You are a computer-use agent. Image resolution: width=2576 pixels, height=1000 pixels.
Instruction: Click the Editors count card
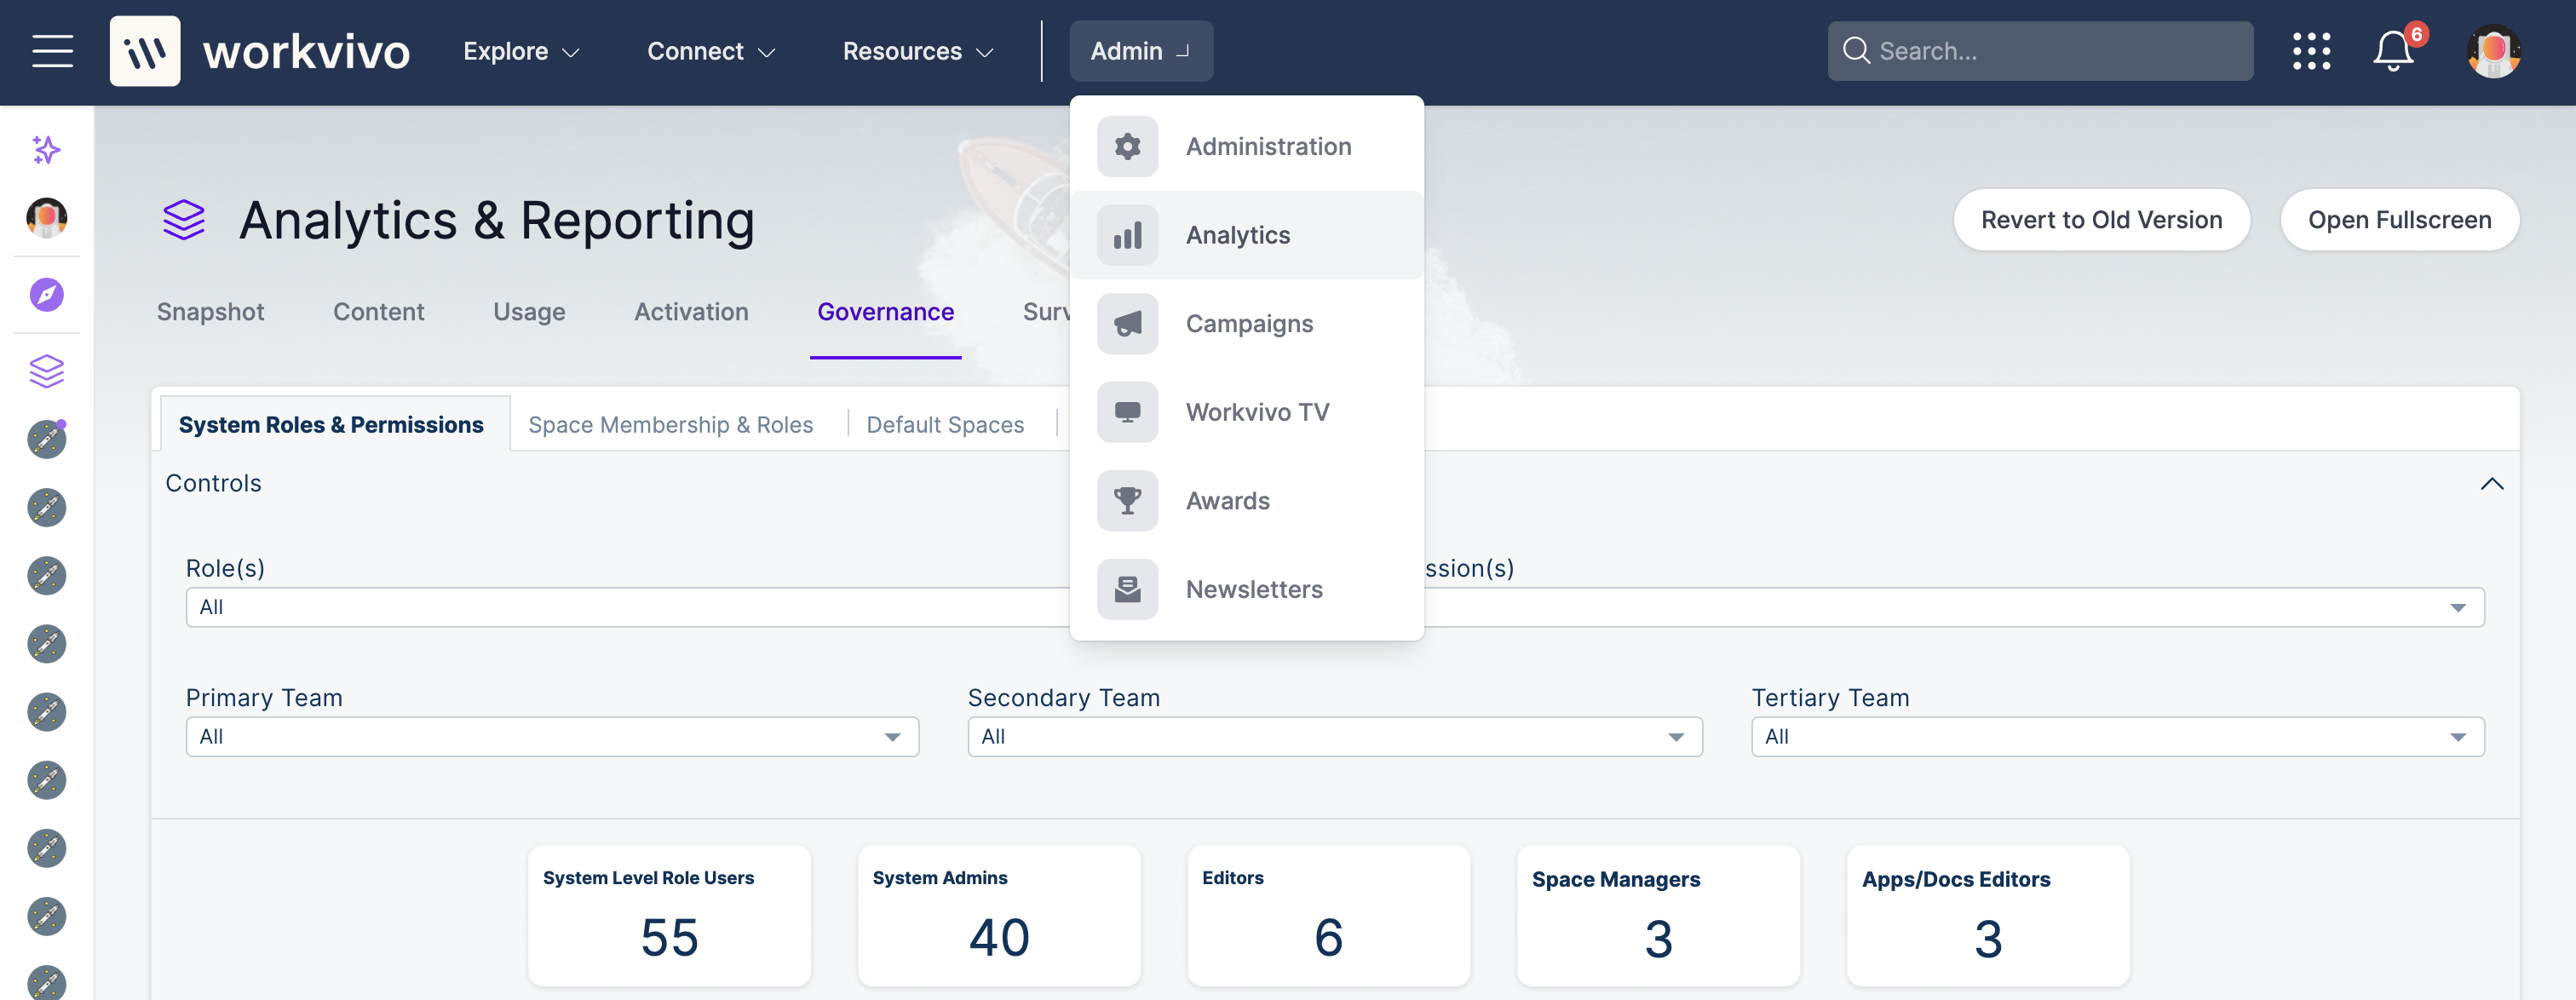1328,915
